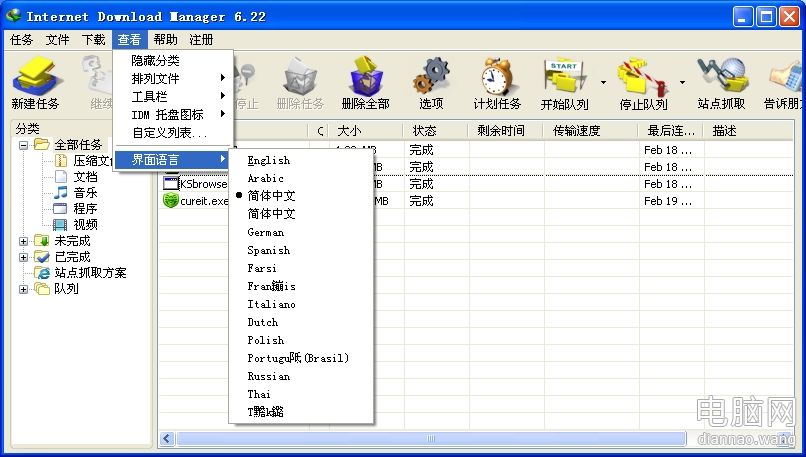Select English in the language submenu
Viewport: 806px width, 457px height.
[x=269, y=160]
